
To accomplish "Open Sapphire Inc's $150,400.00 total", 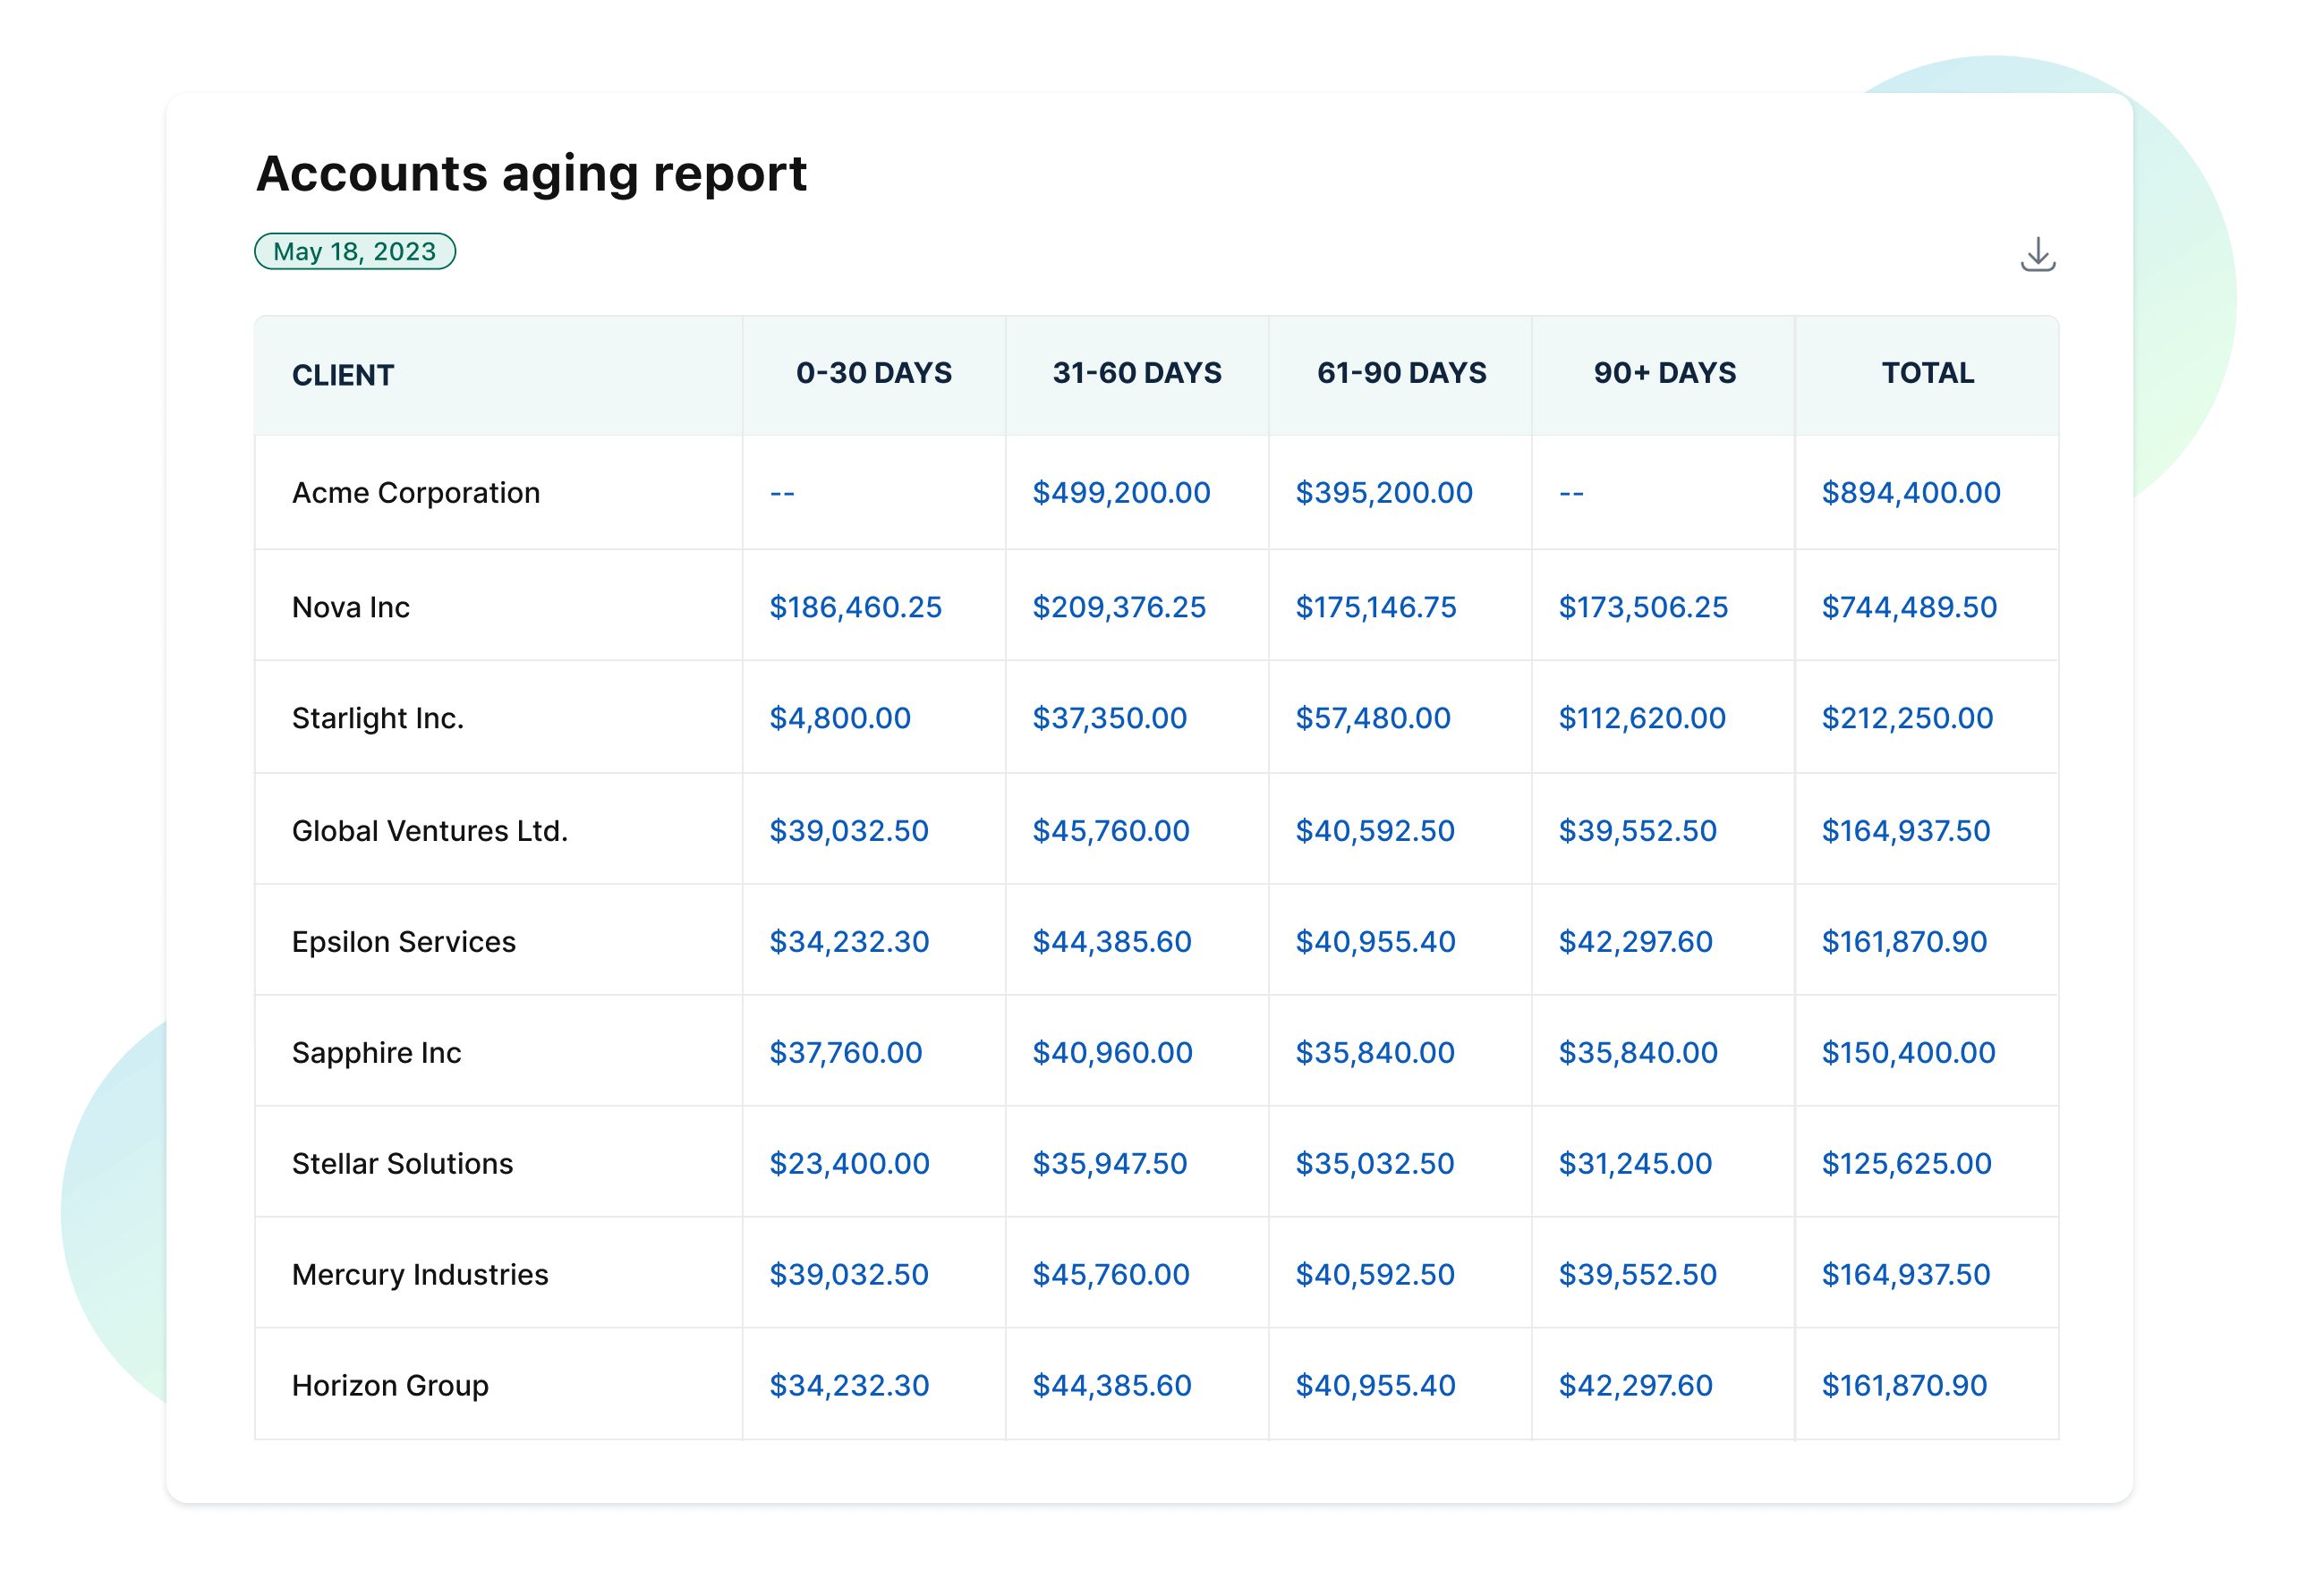I will [x=1908, y=1053].
